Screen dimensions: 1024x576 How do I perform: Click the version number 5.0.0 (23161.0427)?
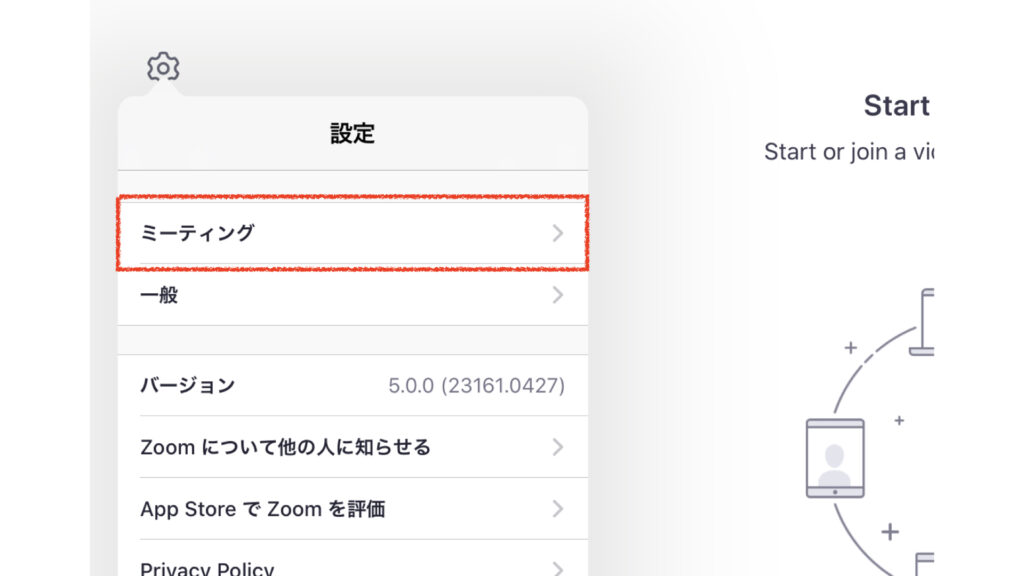(476, 386)
